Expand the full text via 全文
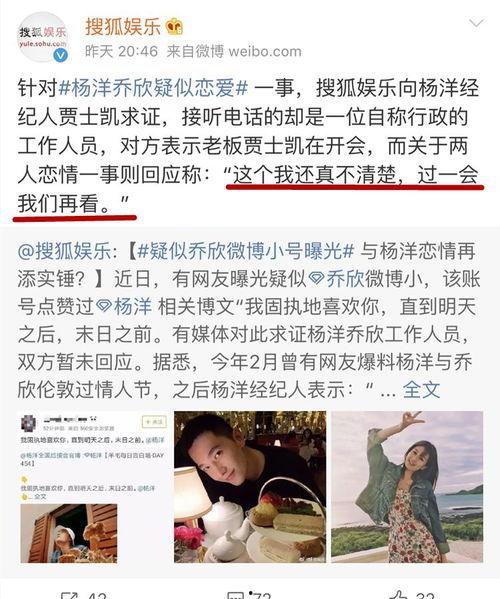500x599 pixels. 421,390
